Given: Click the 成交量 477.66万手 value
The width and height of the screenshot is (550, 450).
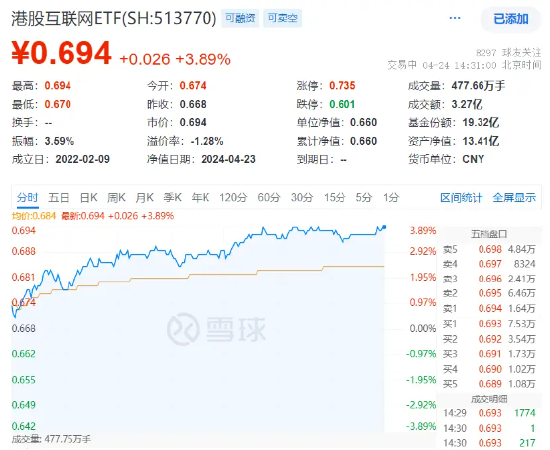Looking at the screenshot, I should tap(478, 86).
